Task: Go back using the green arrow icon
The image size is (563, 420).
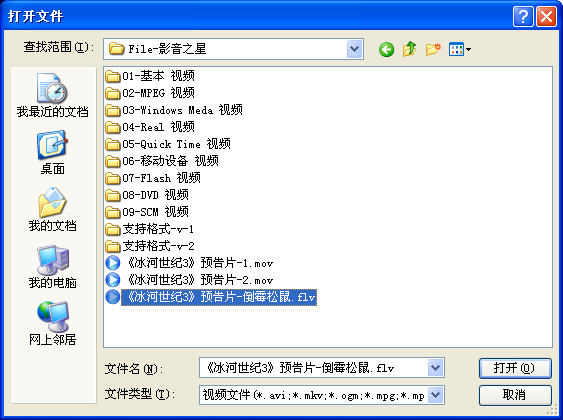Action: (x=386, y=49)
